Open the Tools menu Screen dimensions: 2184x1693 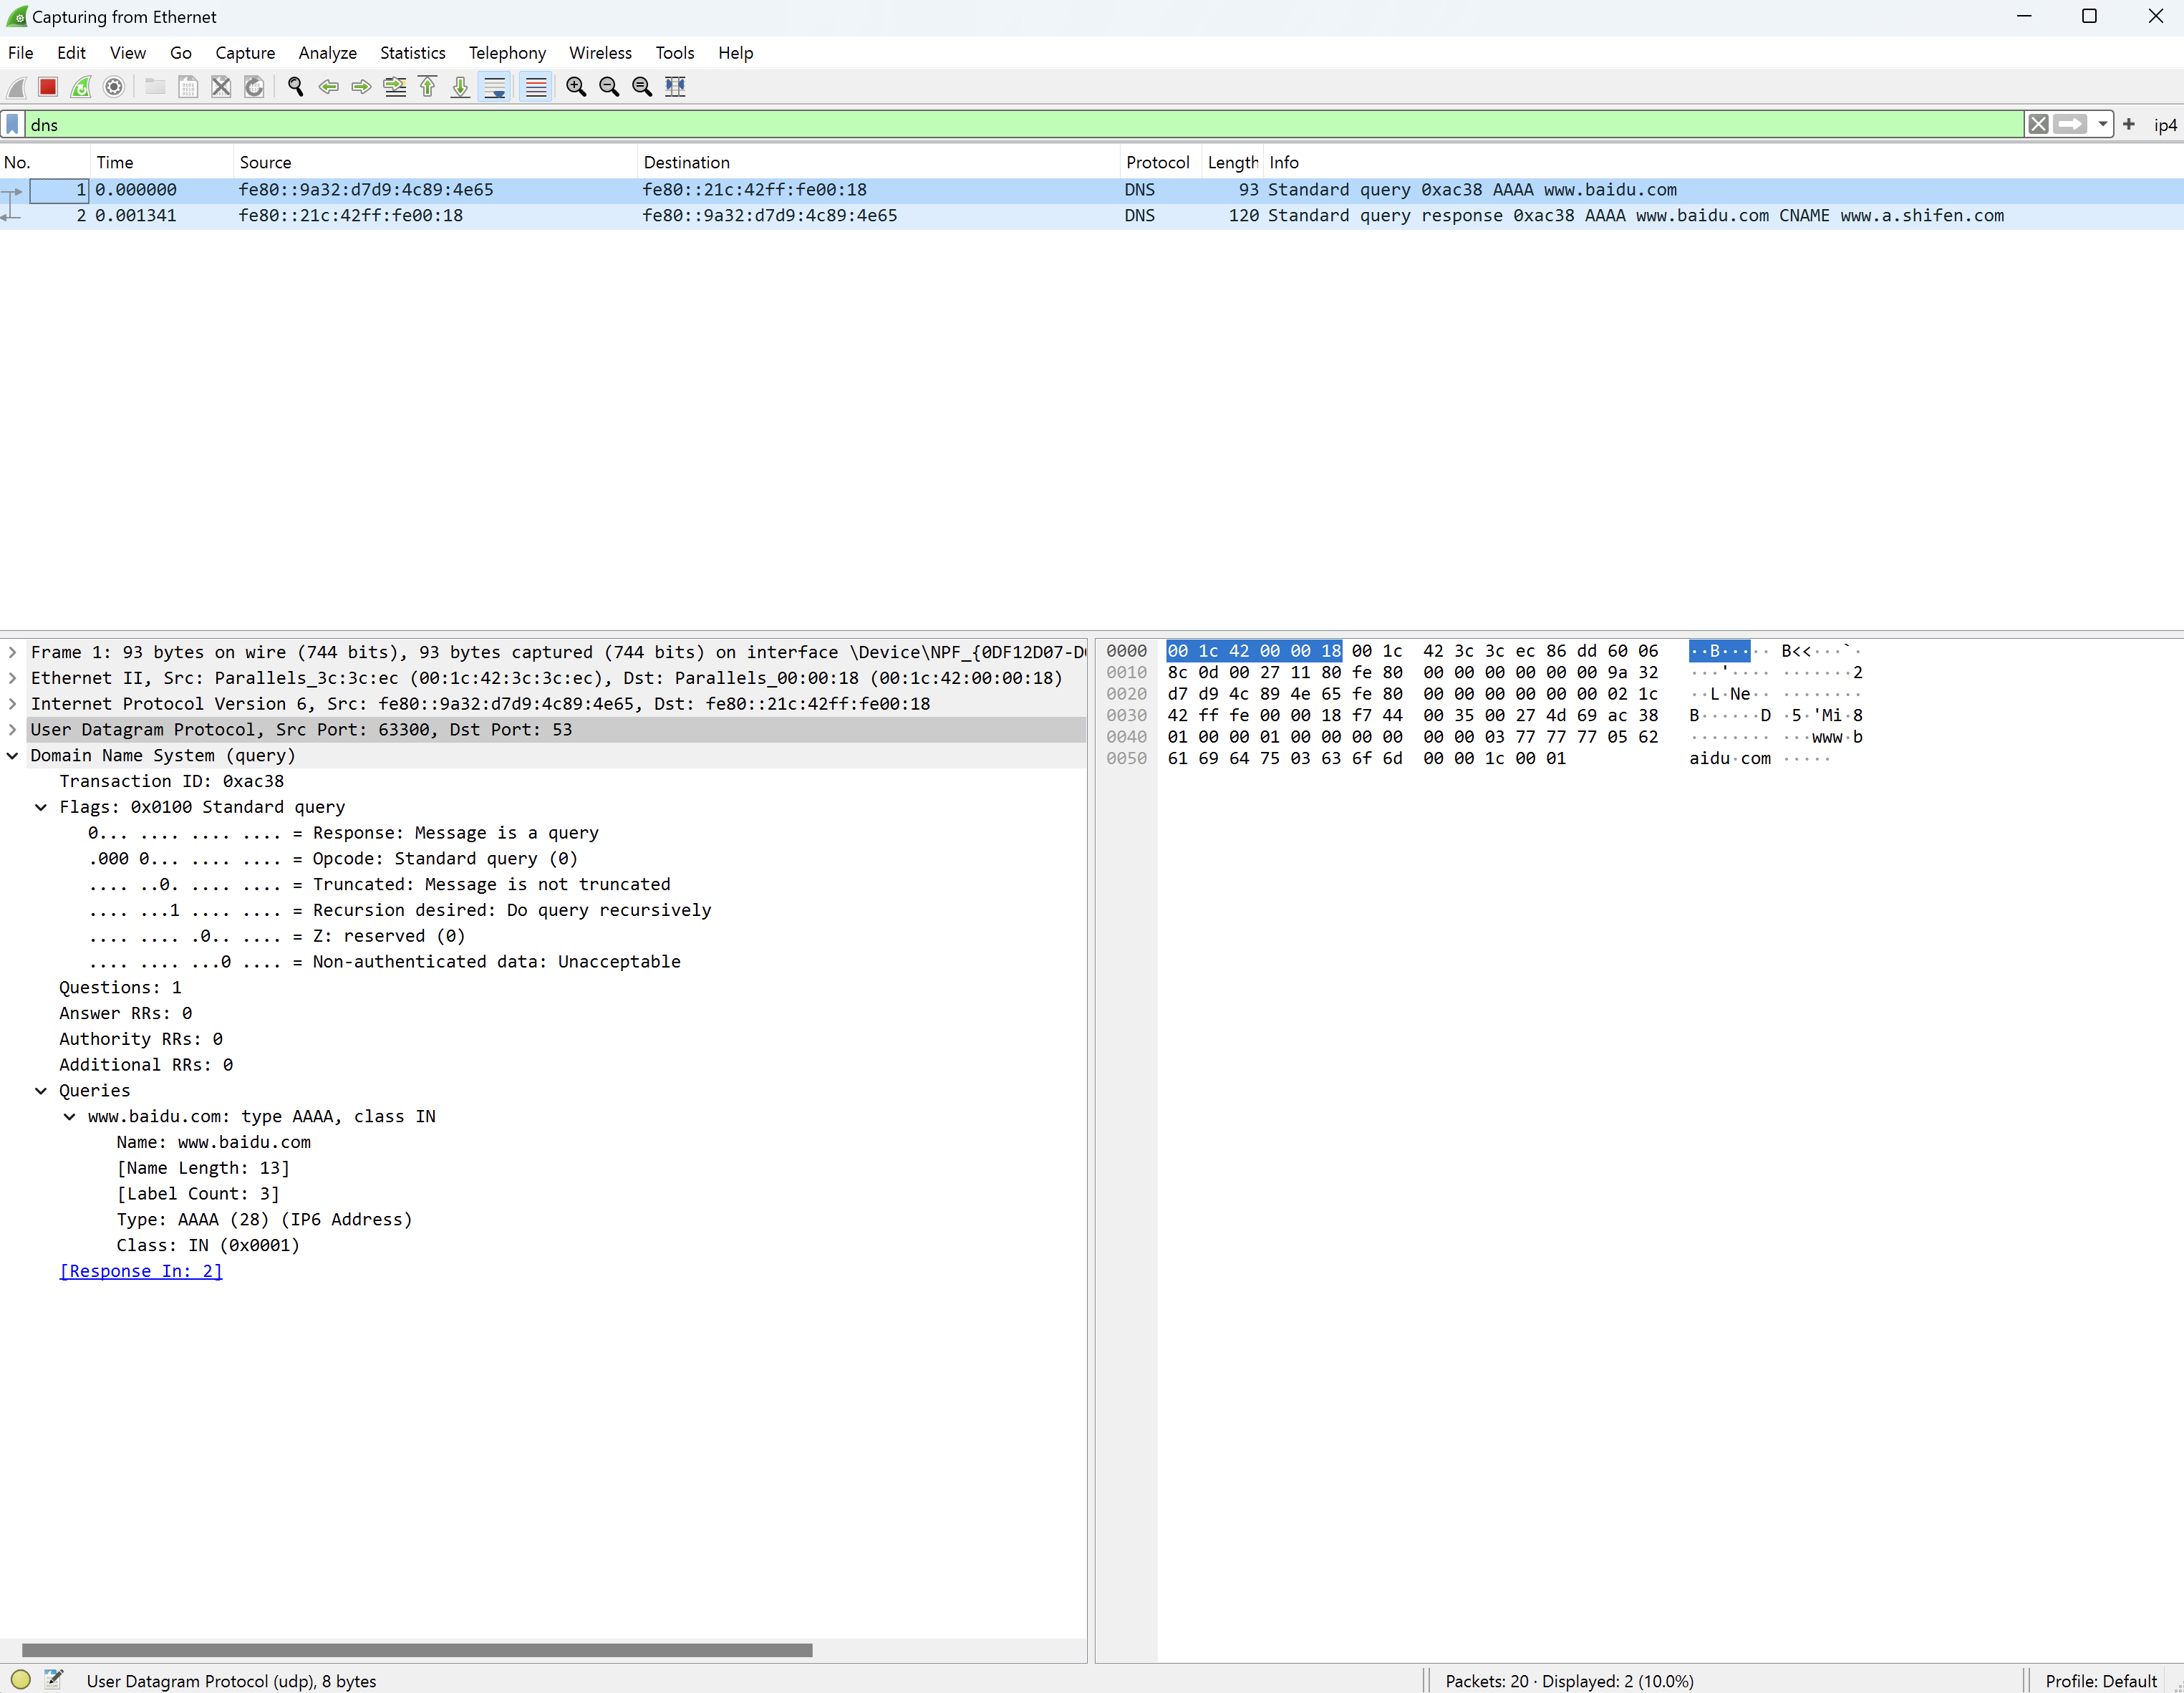(675, 53)
